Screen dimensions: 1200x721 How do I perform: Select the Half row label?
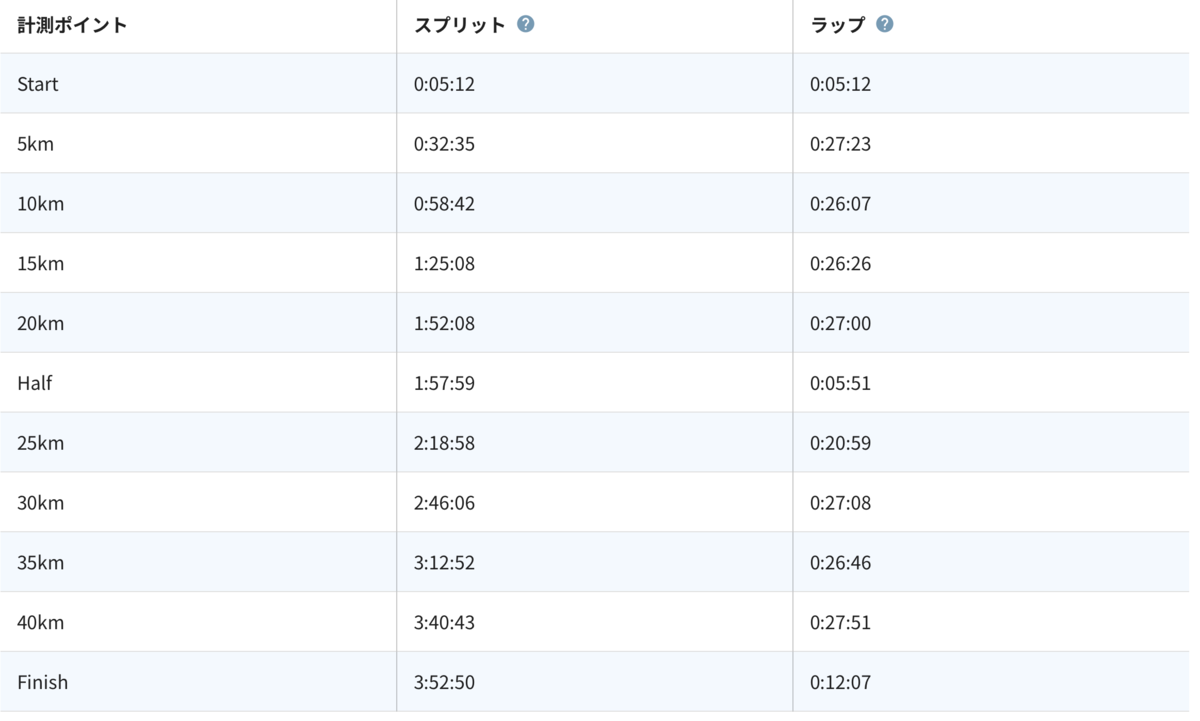(35, 383)
